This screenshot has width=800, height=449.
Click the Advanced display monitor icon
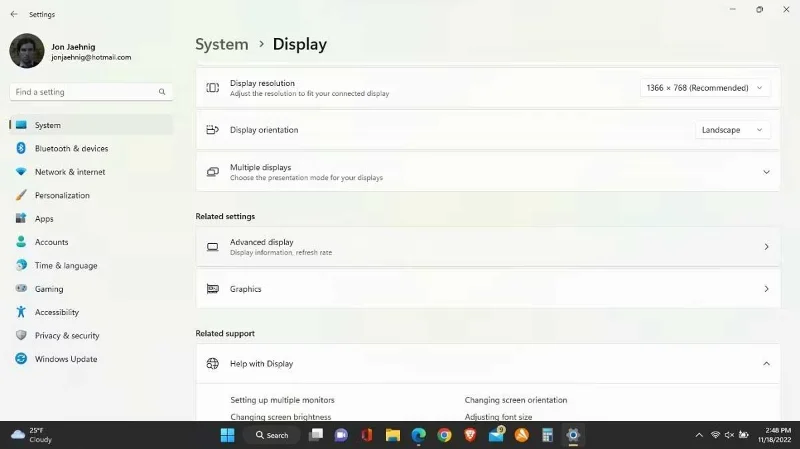pyautogui.click(x=213, y=247)
